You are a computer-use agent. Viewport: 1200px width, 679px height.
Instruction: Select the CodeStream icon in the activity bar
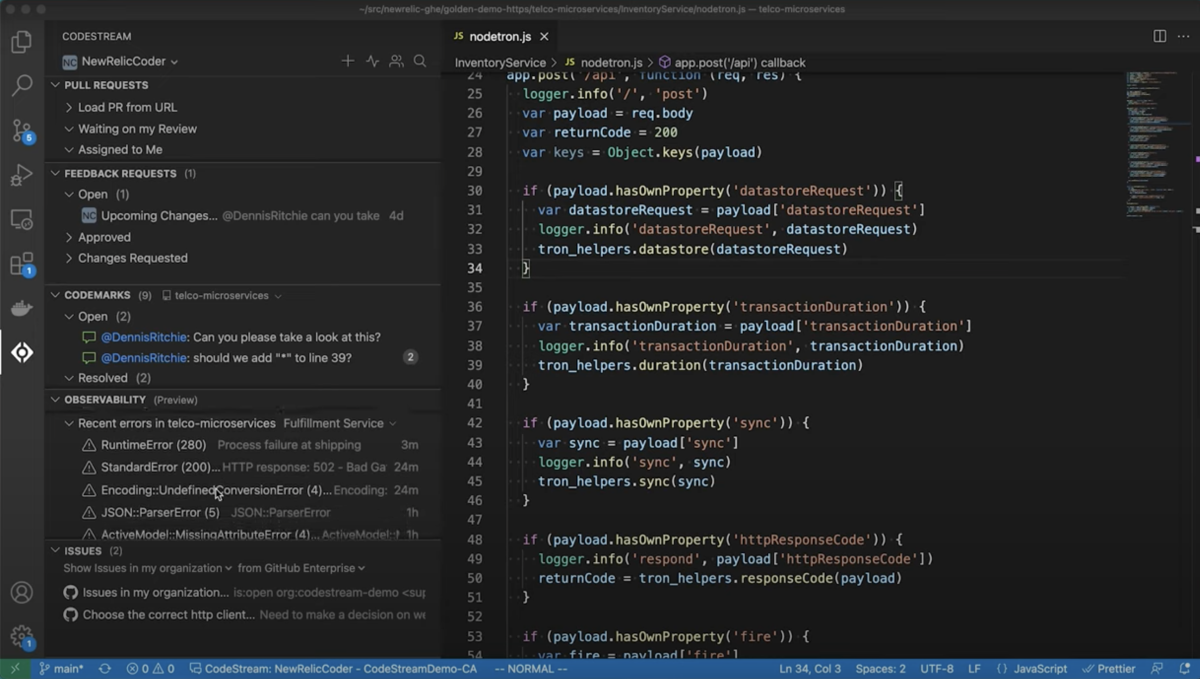pyautogui.click(x=21, y=352)
